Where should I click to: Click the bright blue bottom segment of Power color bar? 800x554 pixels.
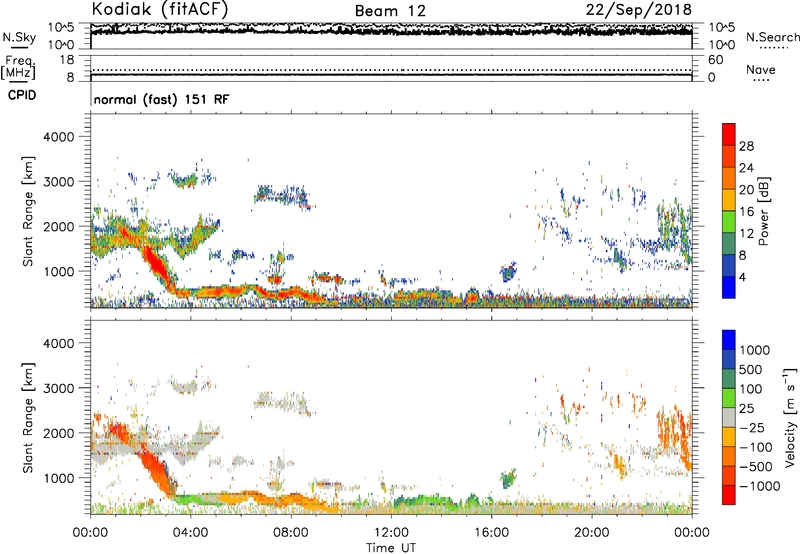[x=729, y=288]
